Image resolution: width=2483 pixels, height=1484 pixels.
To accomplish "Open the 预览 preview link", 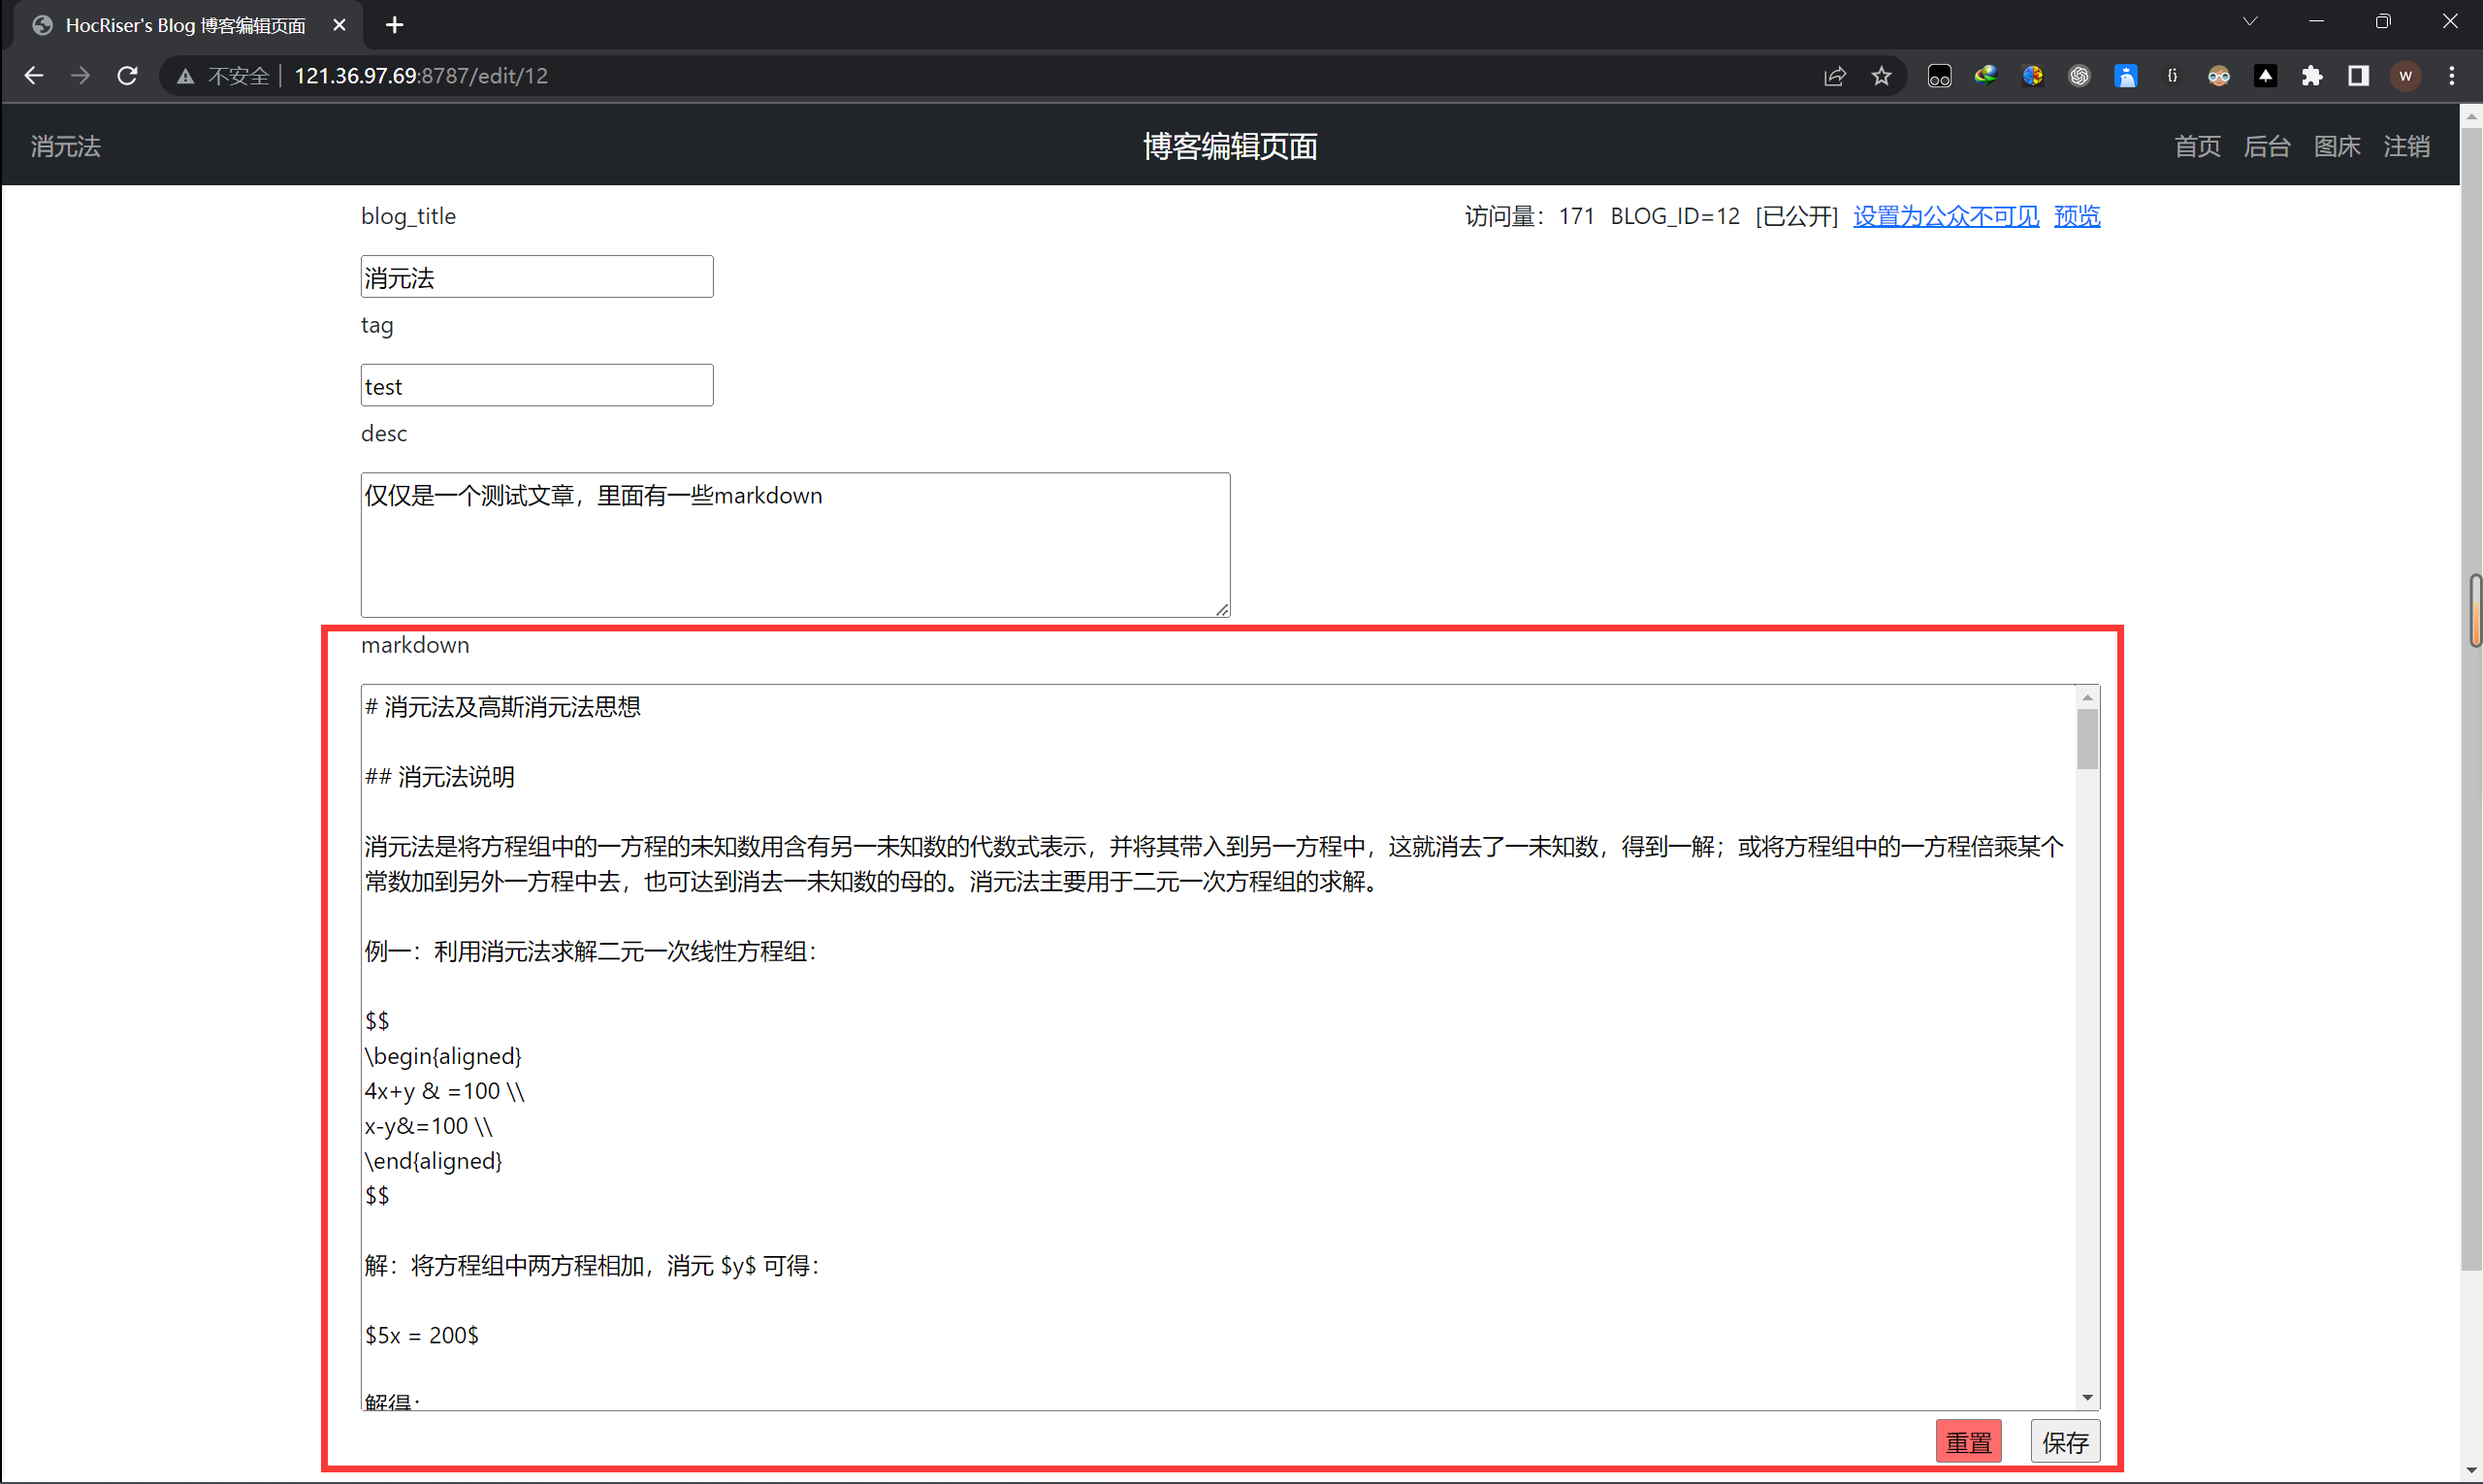I will pos(2076,216).
